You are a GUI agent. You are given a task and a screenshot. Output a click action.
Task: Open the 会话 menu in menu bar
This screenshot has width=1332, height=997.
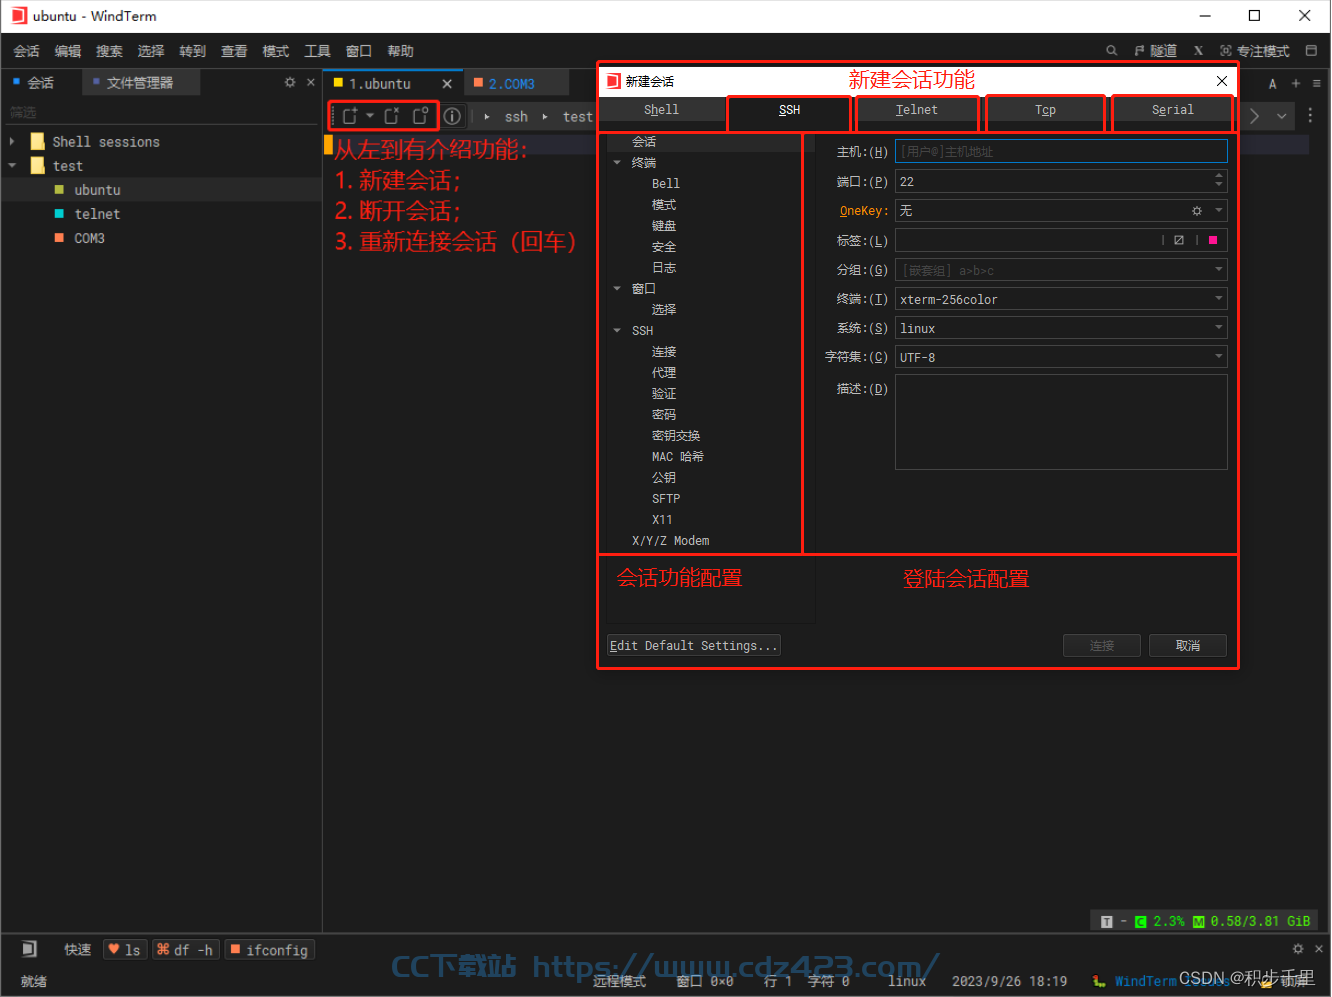click(x=27, y=51)
